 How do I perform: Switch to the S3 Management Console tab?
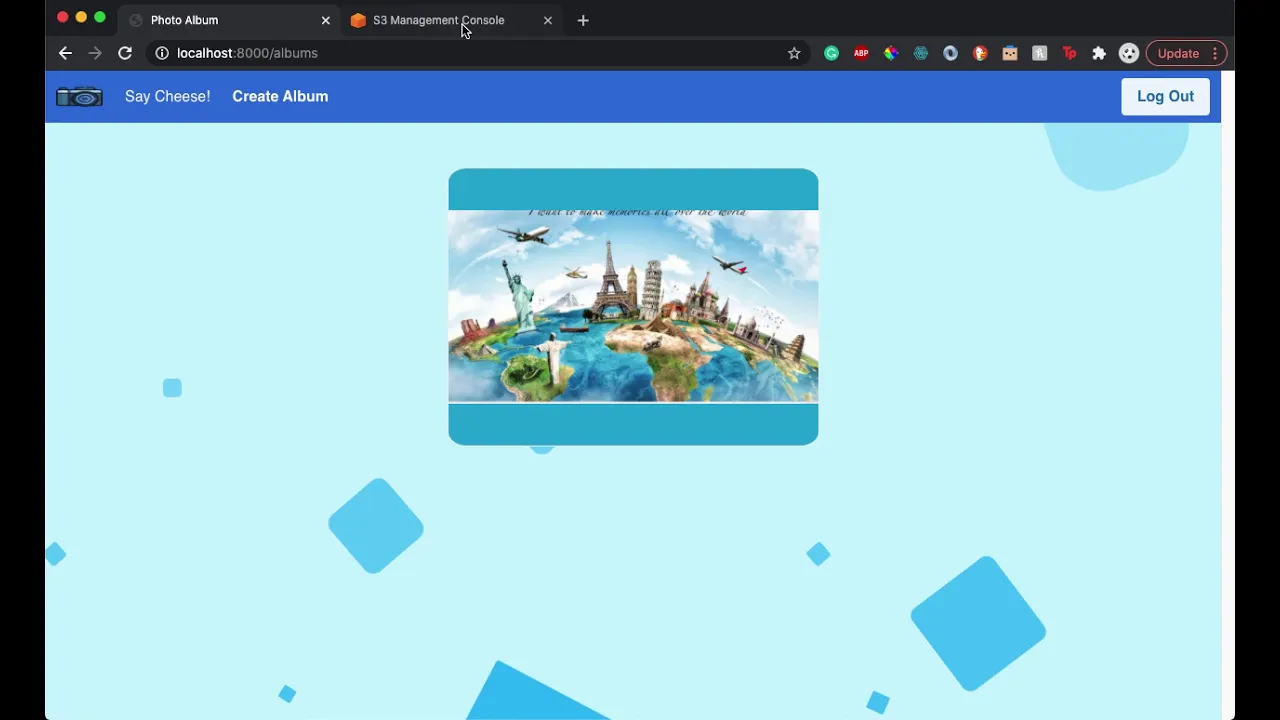[x=452, y=20]
